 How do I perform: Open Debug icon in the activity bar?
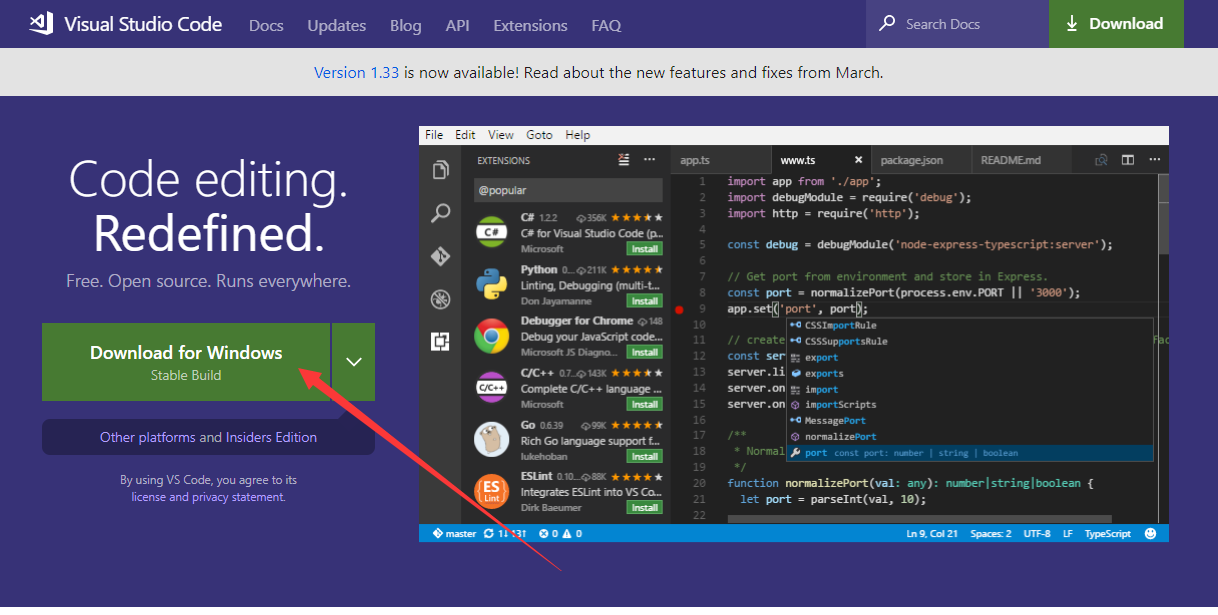pyautogui.click(x=440, y=299)
